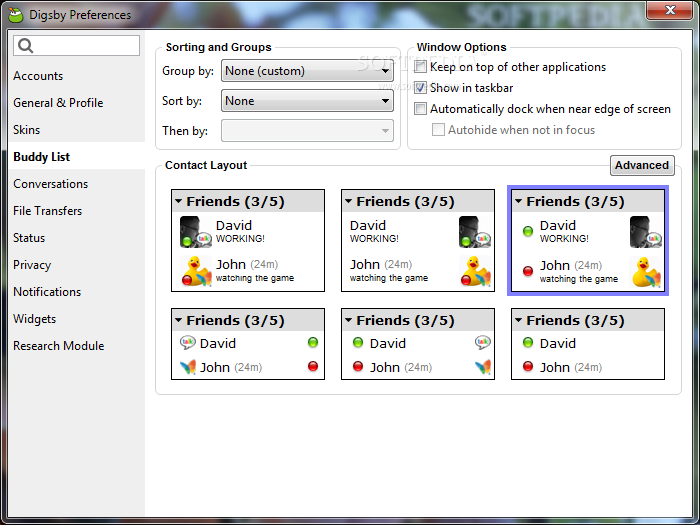This screenshot has width=700, height=525.
Task: Uncheck Show in taskbar
Action: point(420,88)
